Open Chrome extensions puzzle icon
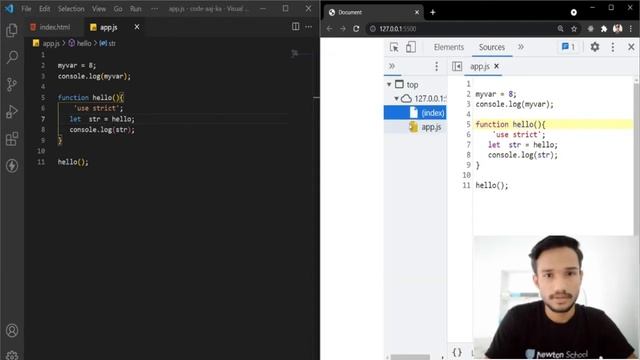This screenshot has width=640, height=360. tap(604, 29)
